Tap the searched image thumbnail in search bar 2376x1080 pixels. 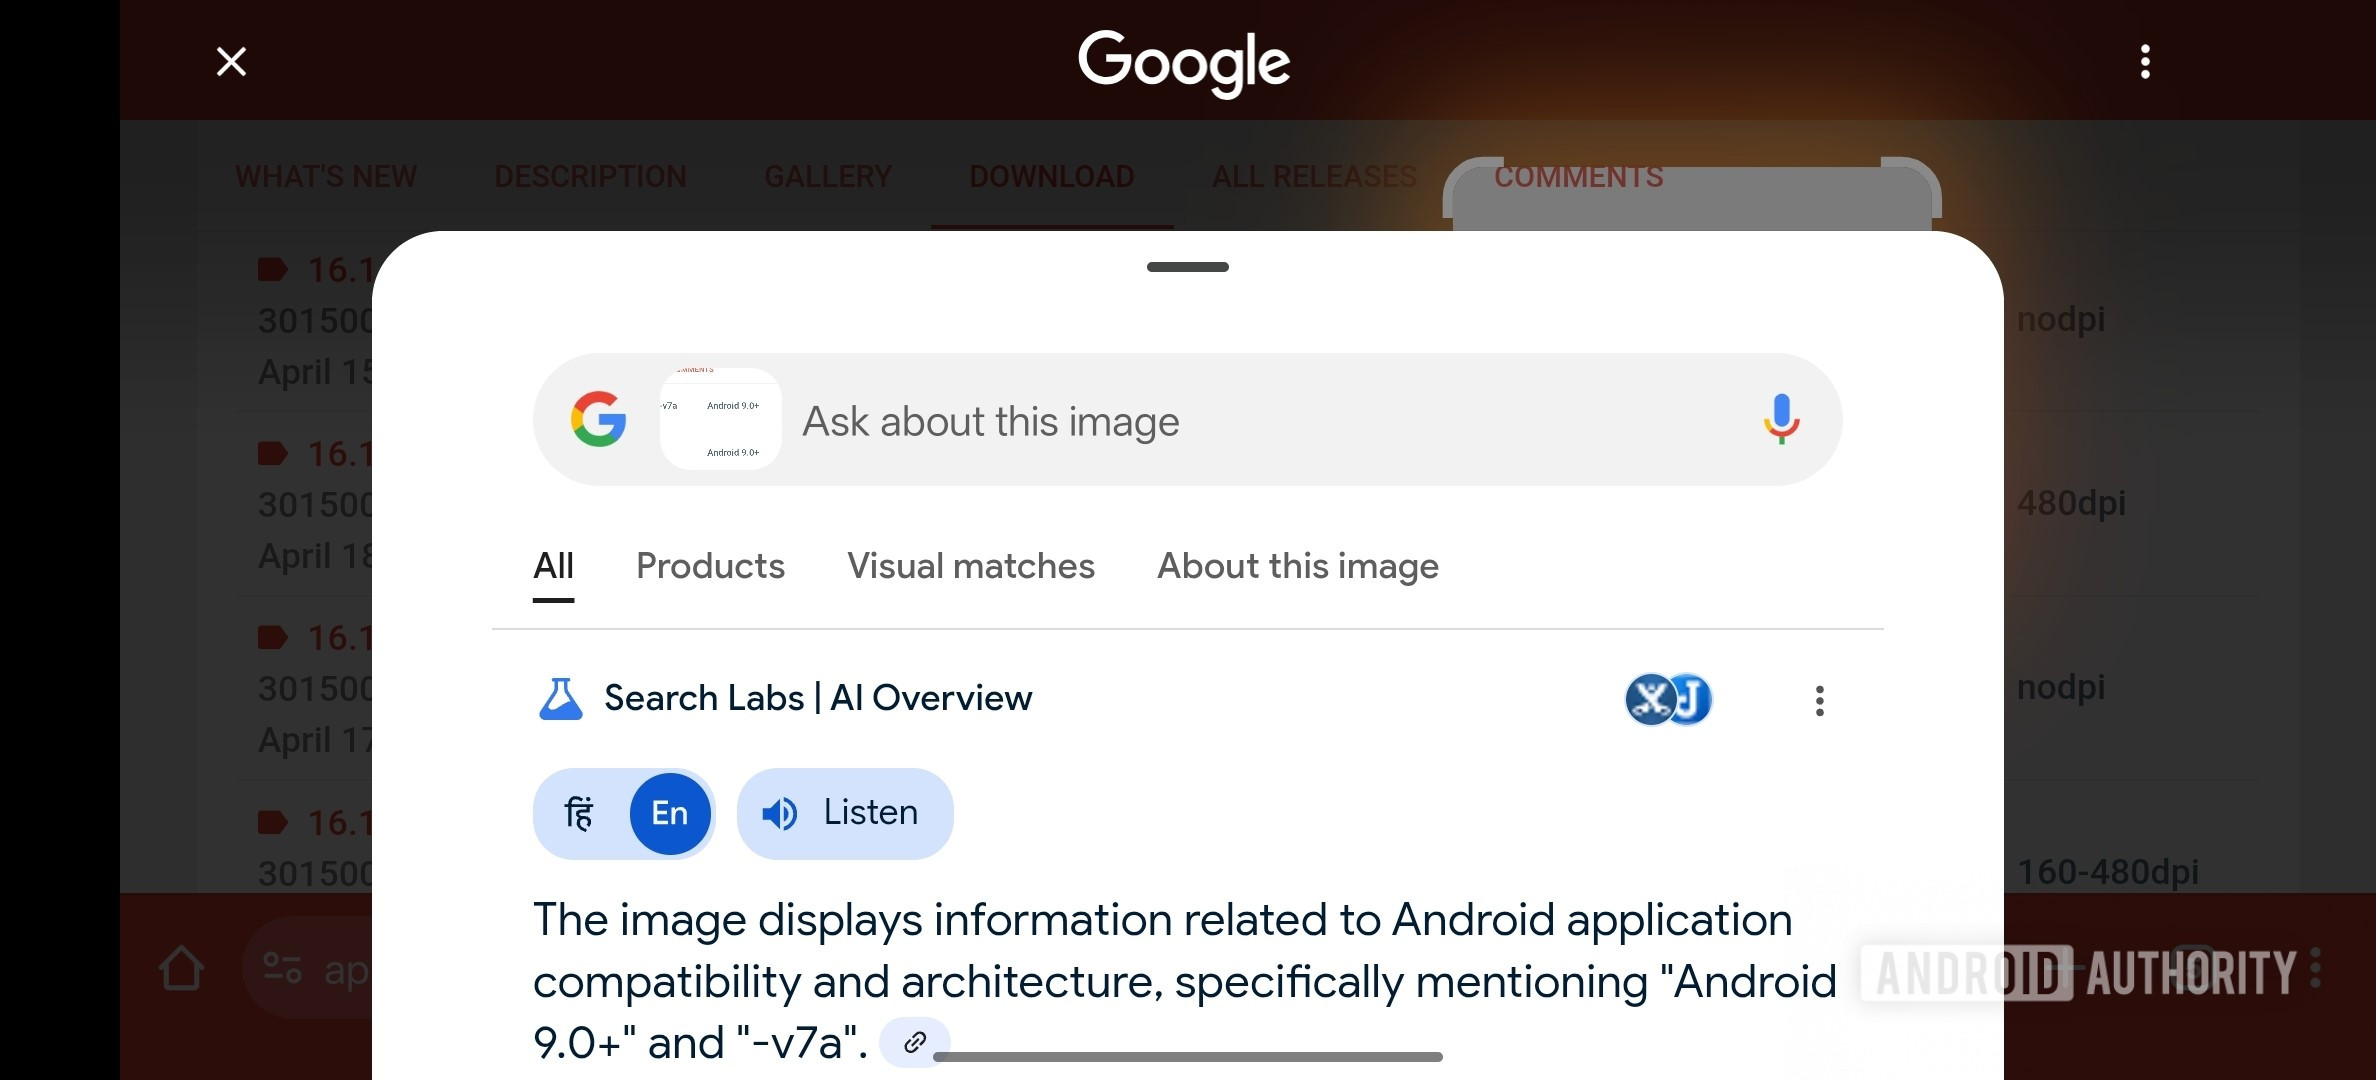click(x=720, y=419)
